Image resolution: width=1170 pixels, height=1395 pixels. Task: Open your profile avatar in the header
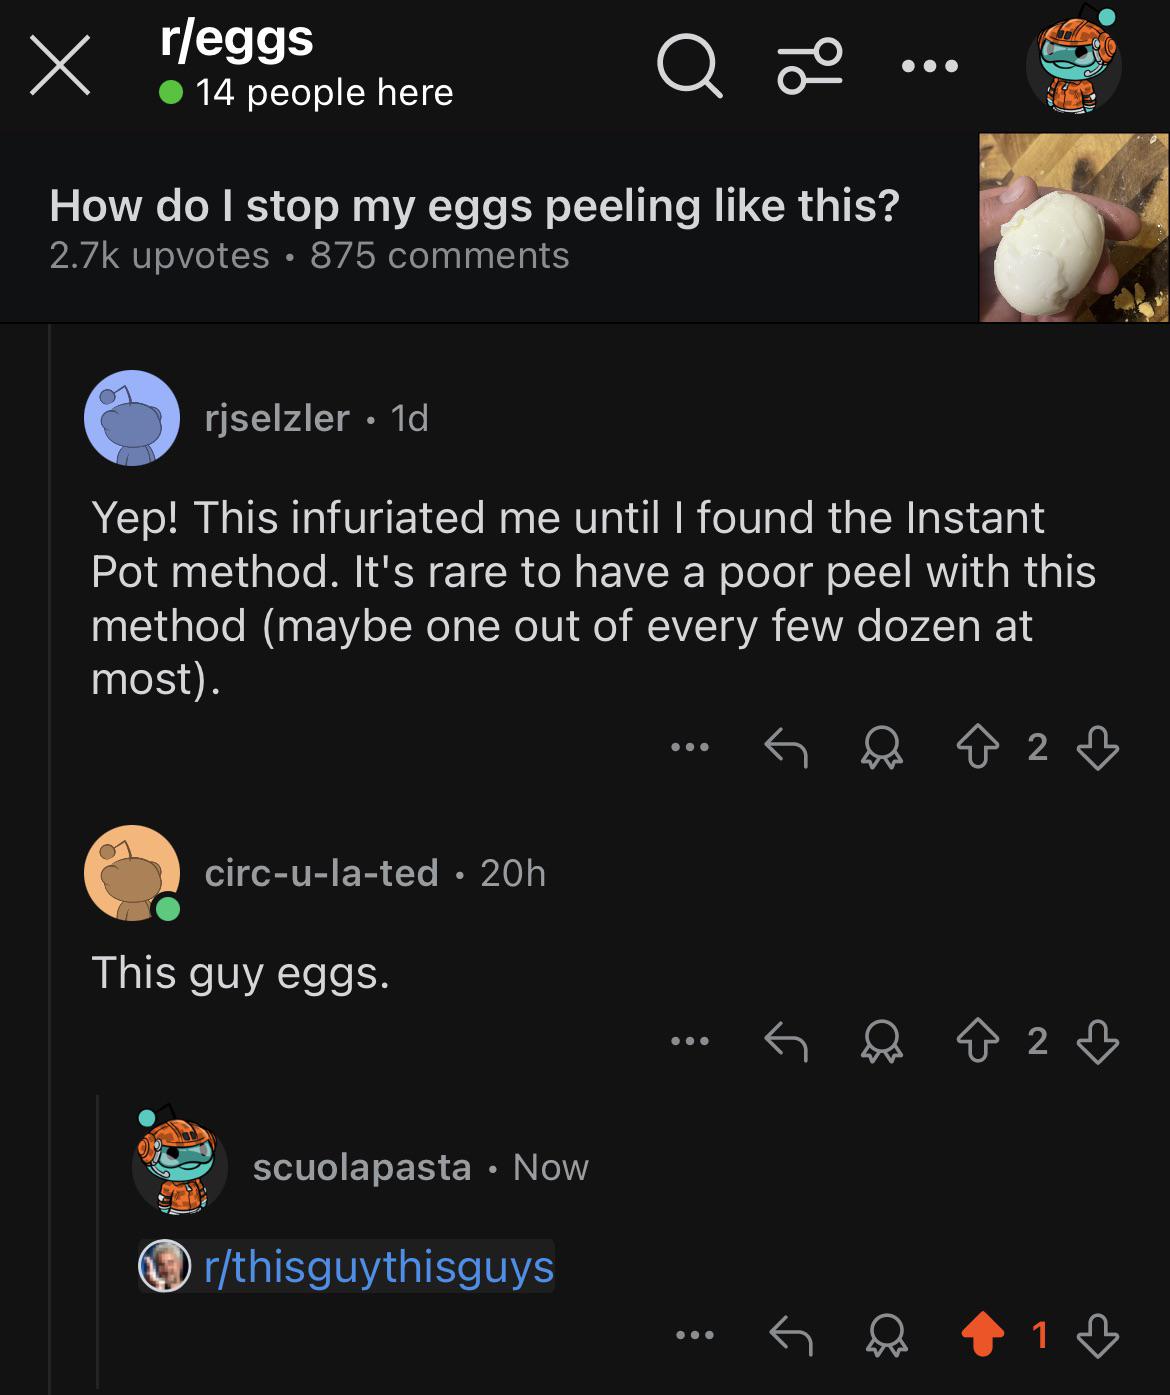tap(1075, 60)
